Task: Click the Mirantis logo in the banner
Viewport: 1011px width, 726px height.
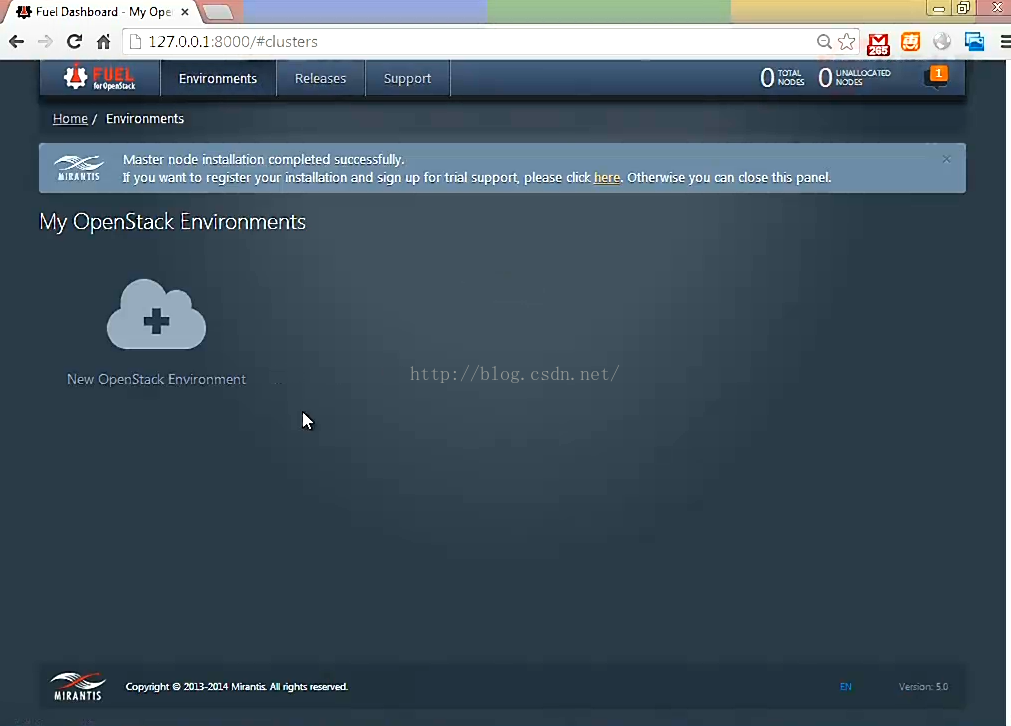Action: coord(79,168)
